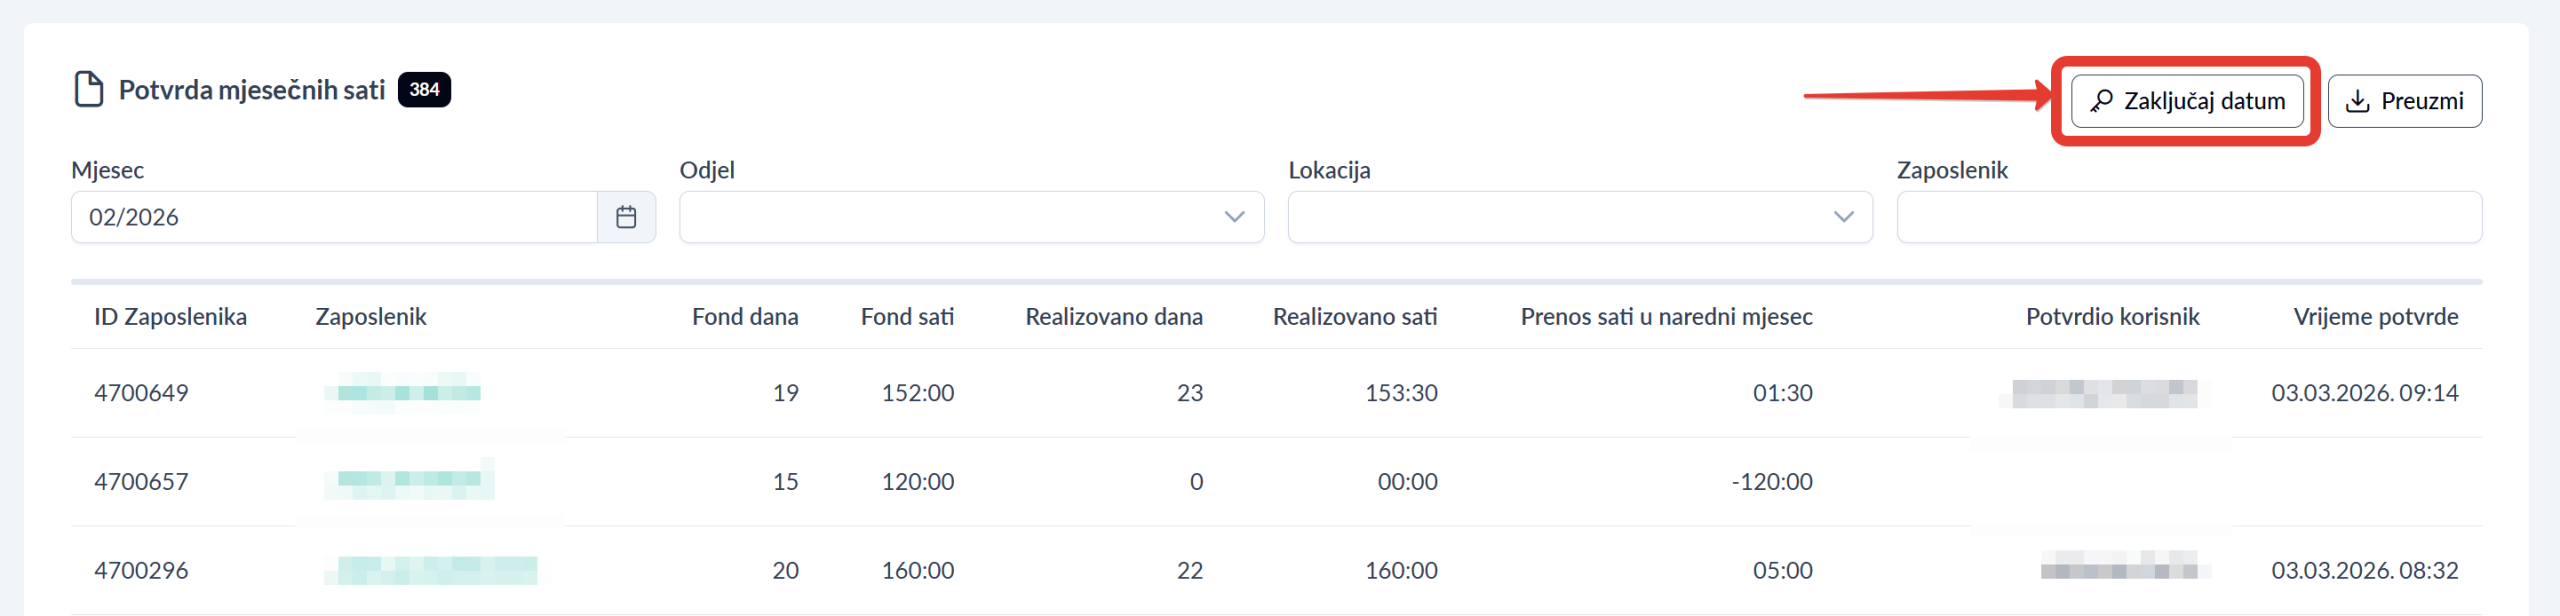This screenshot has height=616, width=2560.
Task: Click the 384 count badge
Action: (x=424, y=89)
